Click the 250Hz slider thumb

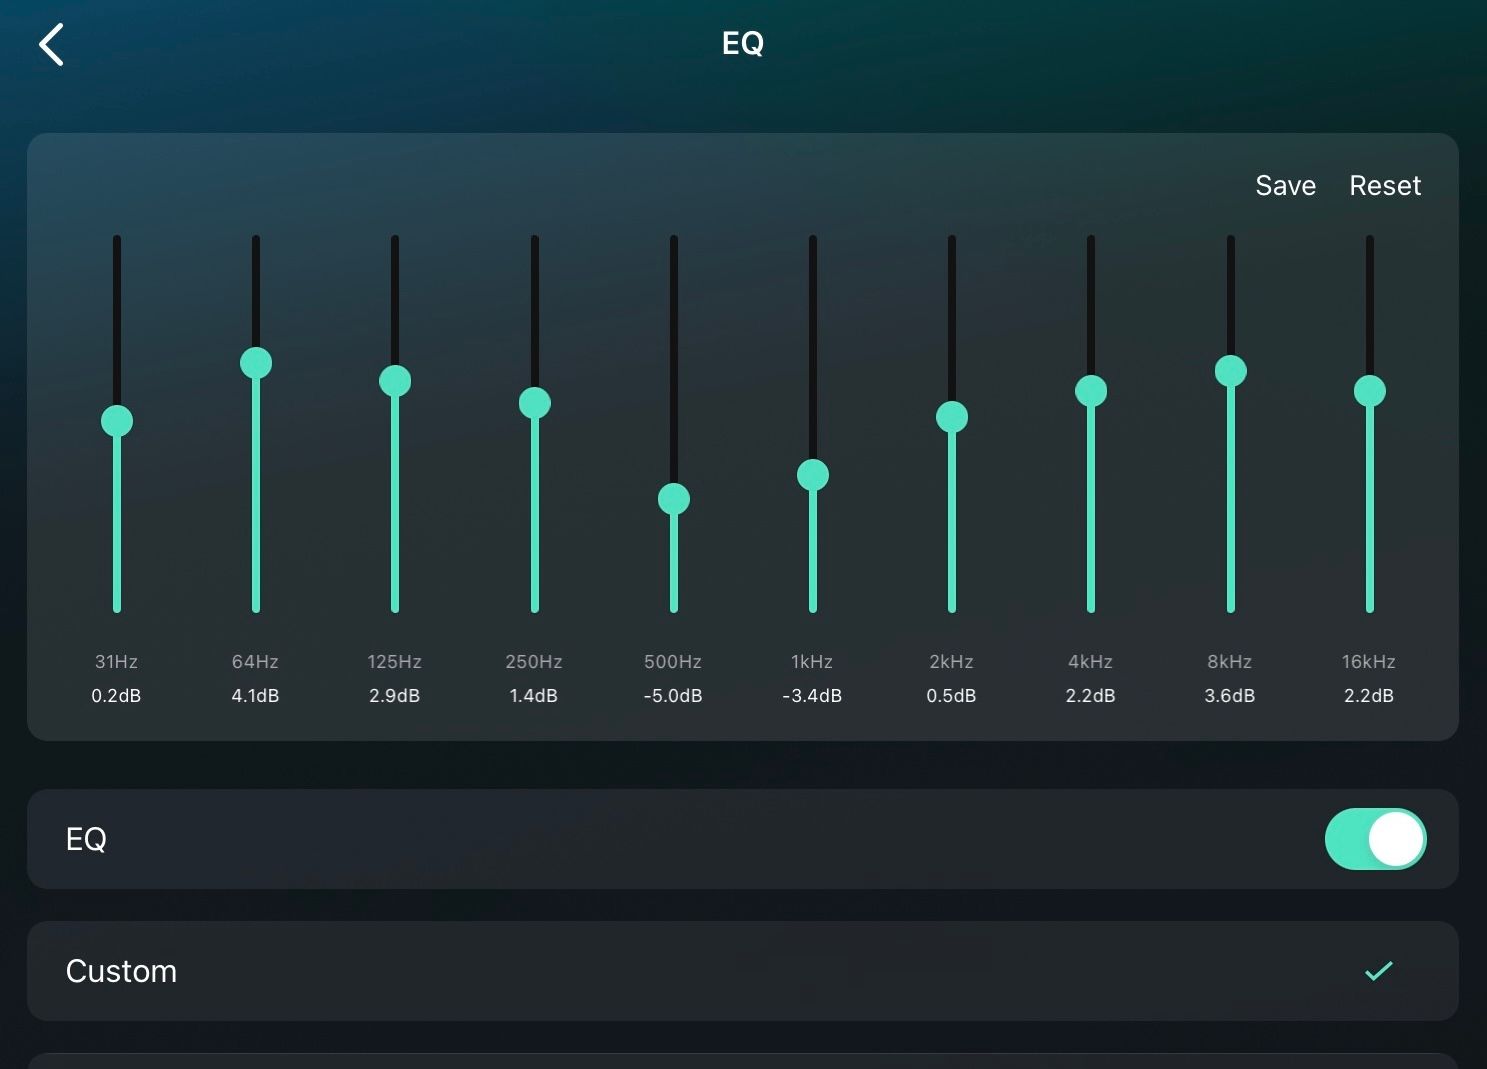click(535, 403)
